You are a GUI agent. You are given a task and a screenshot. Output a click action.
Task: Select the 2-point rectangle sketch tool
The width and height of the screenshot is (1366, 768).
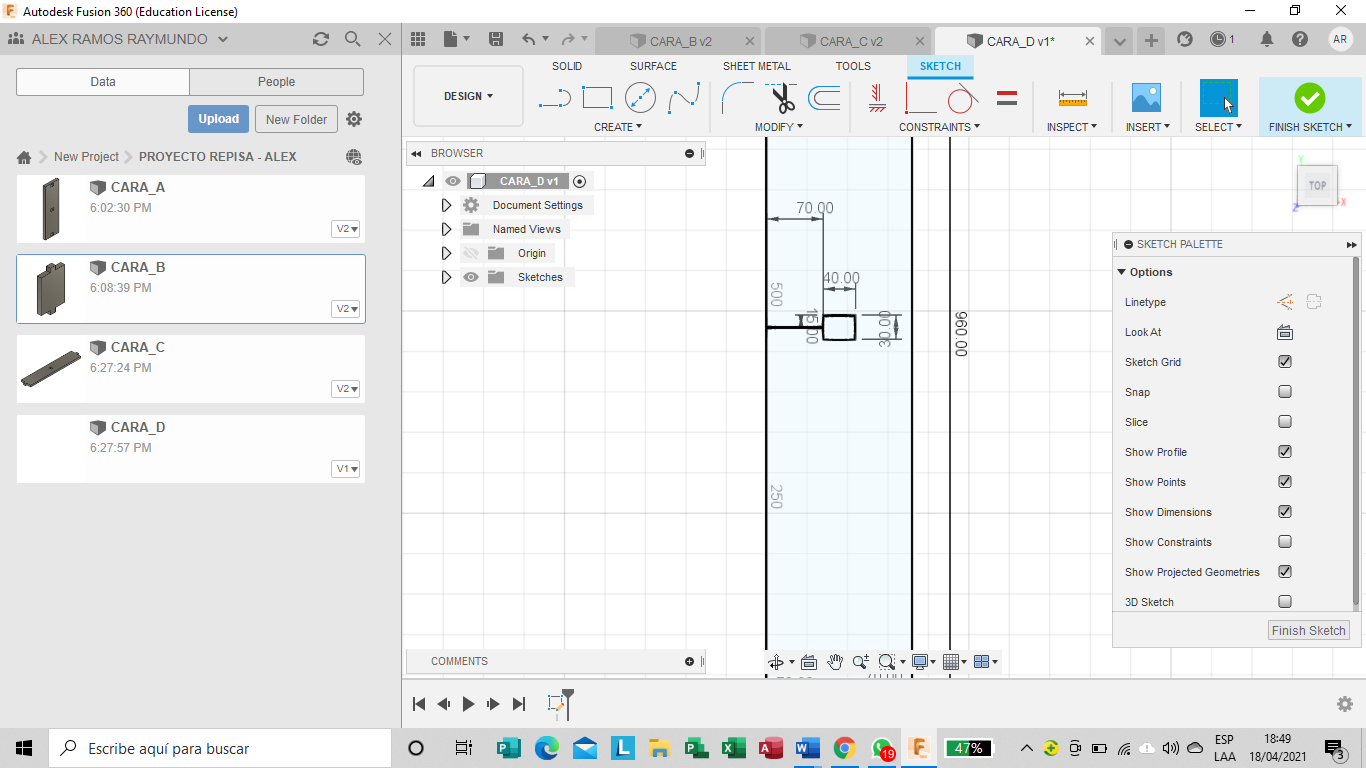597,97
